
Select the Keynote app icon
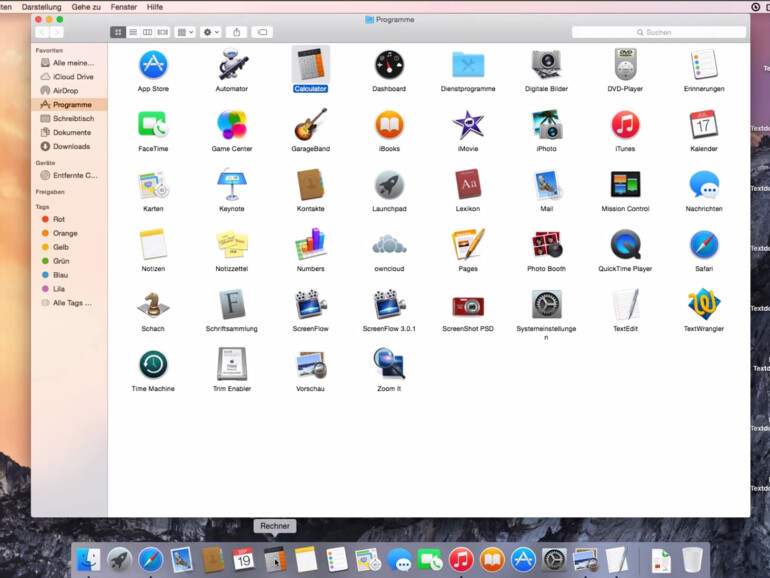232,185
